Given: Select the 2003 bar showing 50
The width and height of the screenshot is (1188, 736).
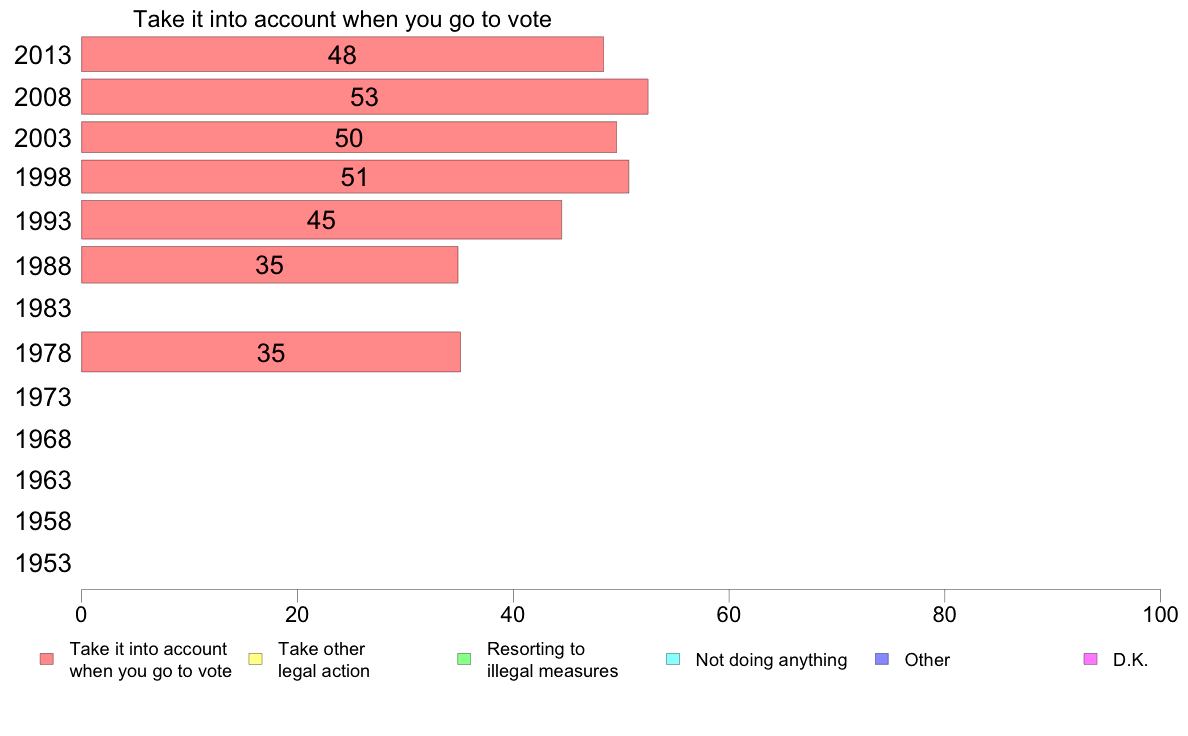Looking at the screenshot, I should click(x=349, y=137).
